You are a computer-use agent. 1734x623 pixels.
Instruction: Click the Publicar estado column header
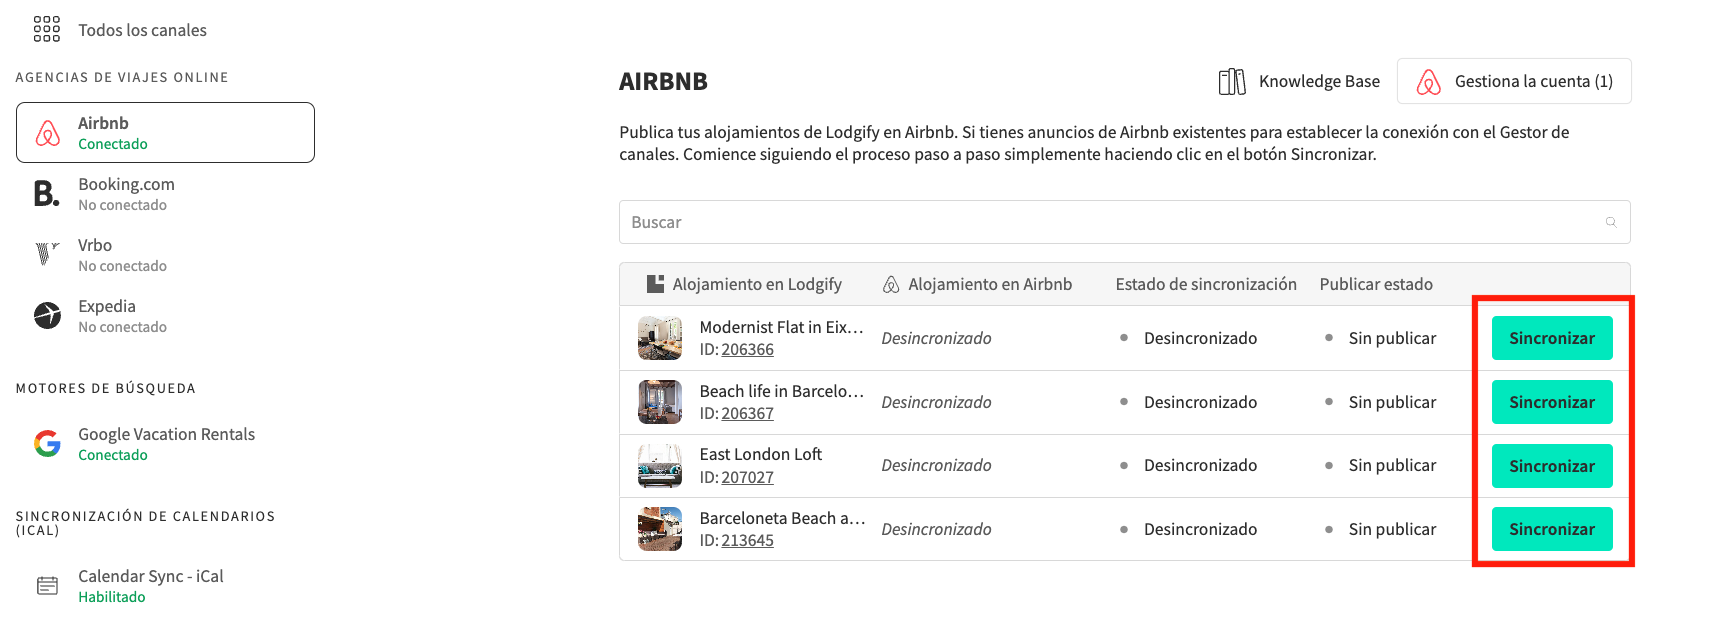pyautogui.click(x=1376, y=284)
